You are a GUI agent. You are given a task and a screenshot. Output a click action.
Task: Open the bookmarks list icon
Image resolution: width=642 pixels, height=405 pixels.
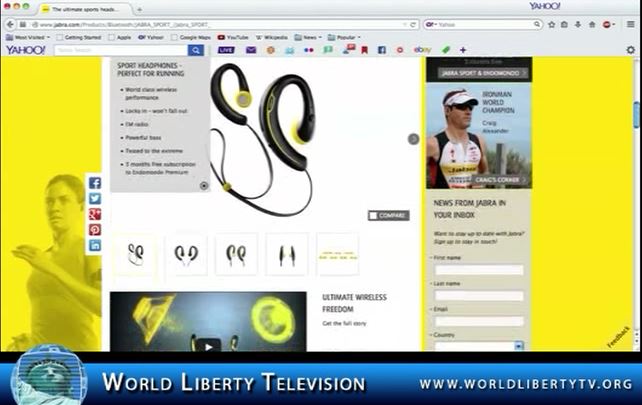564,25
